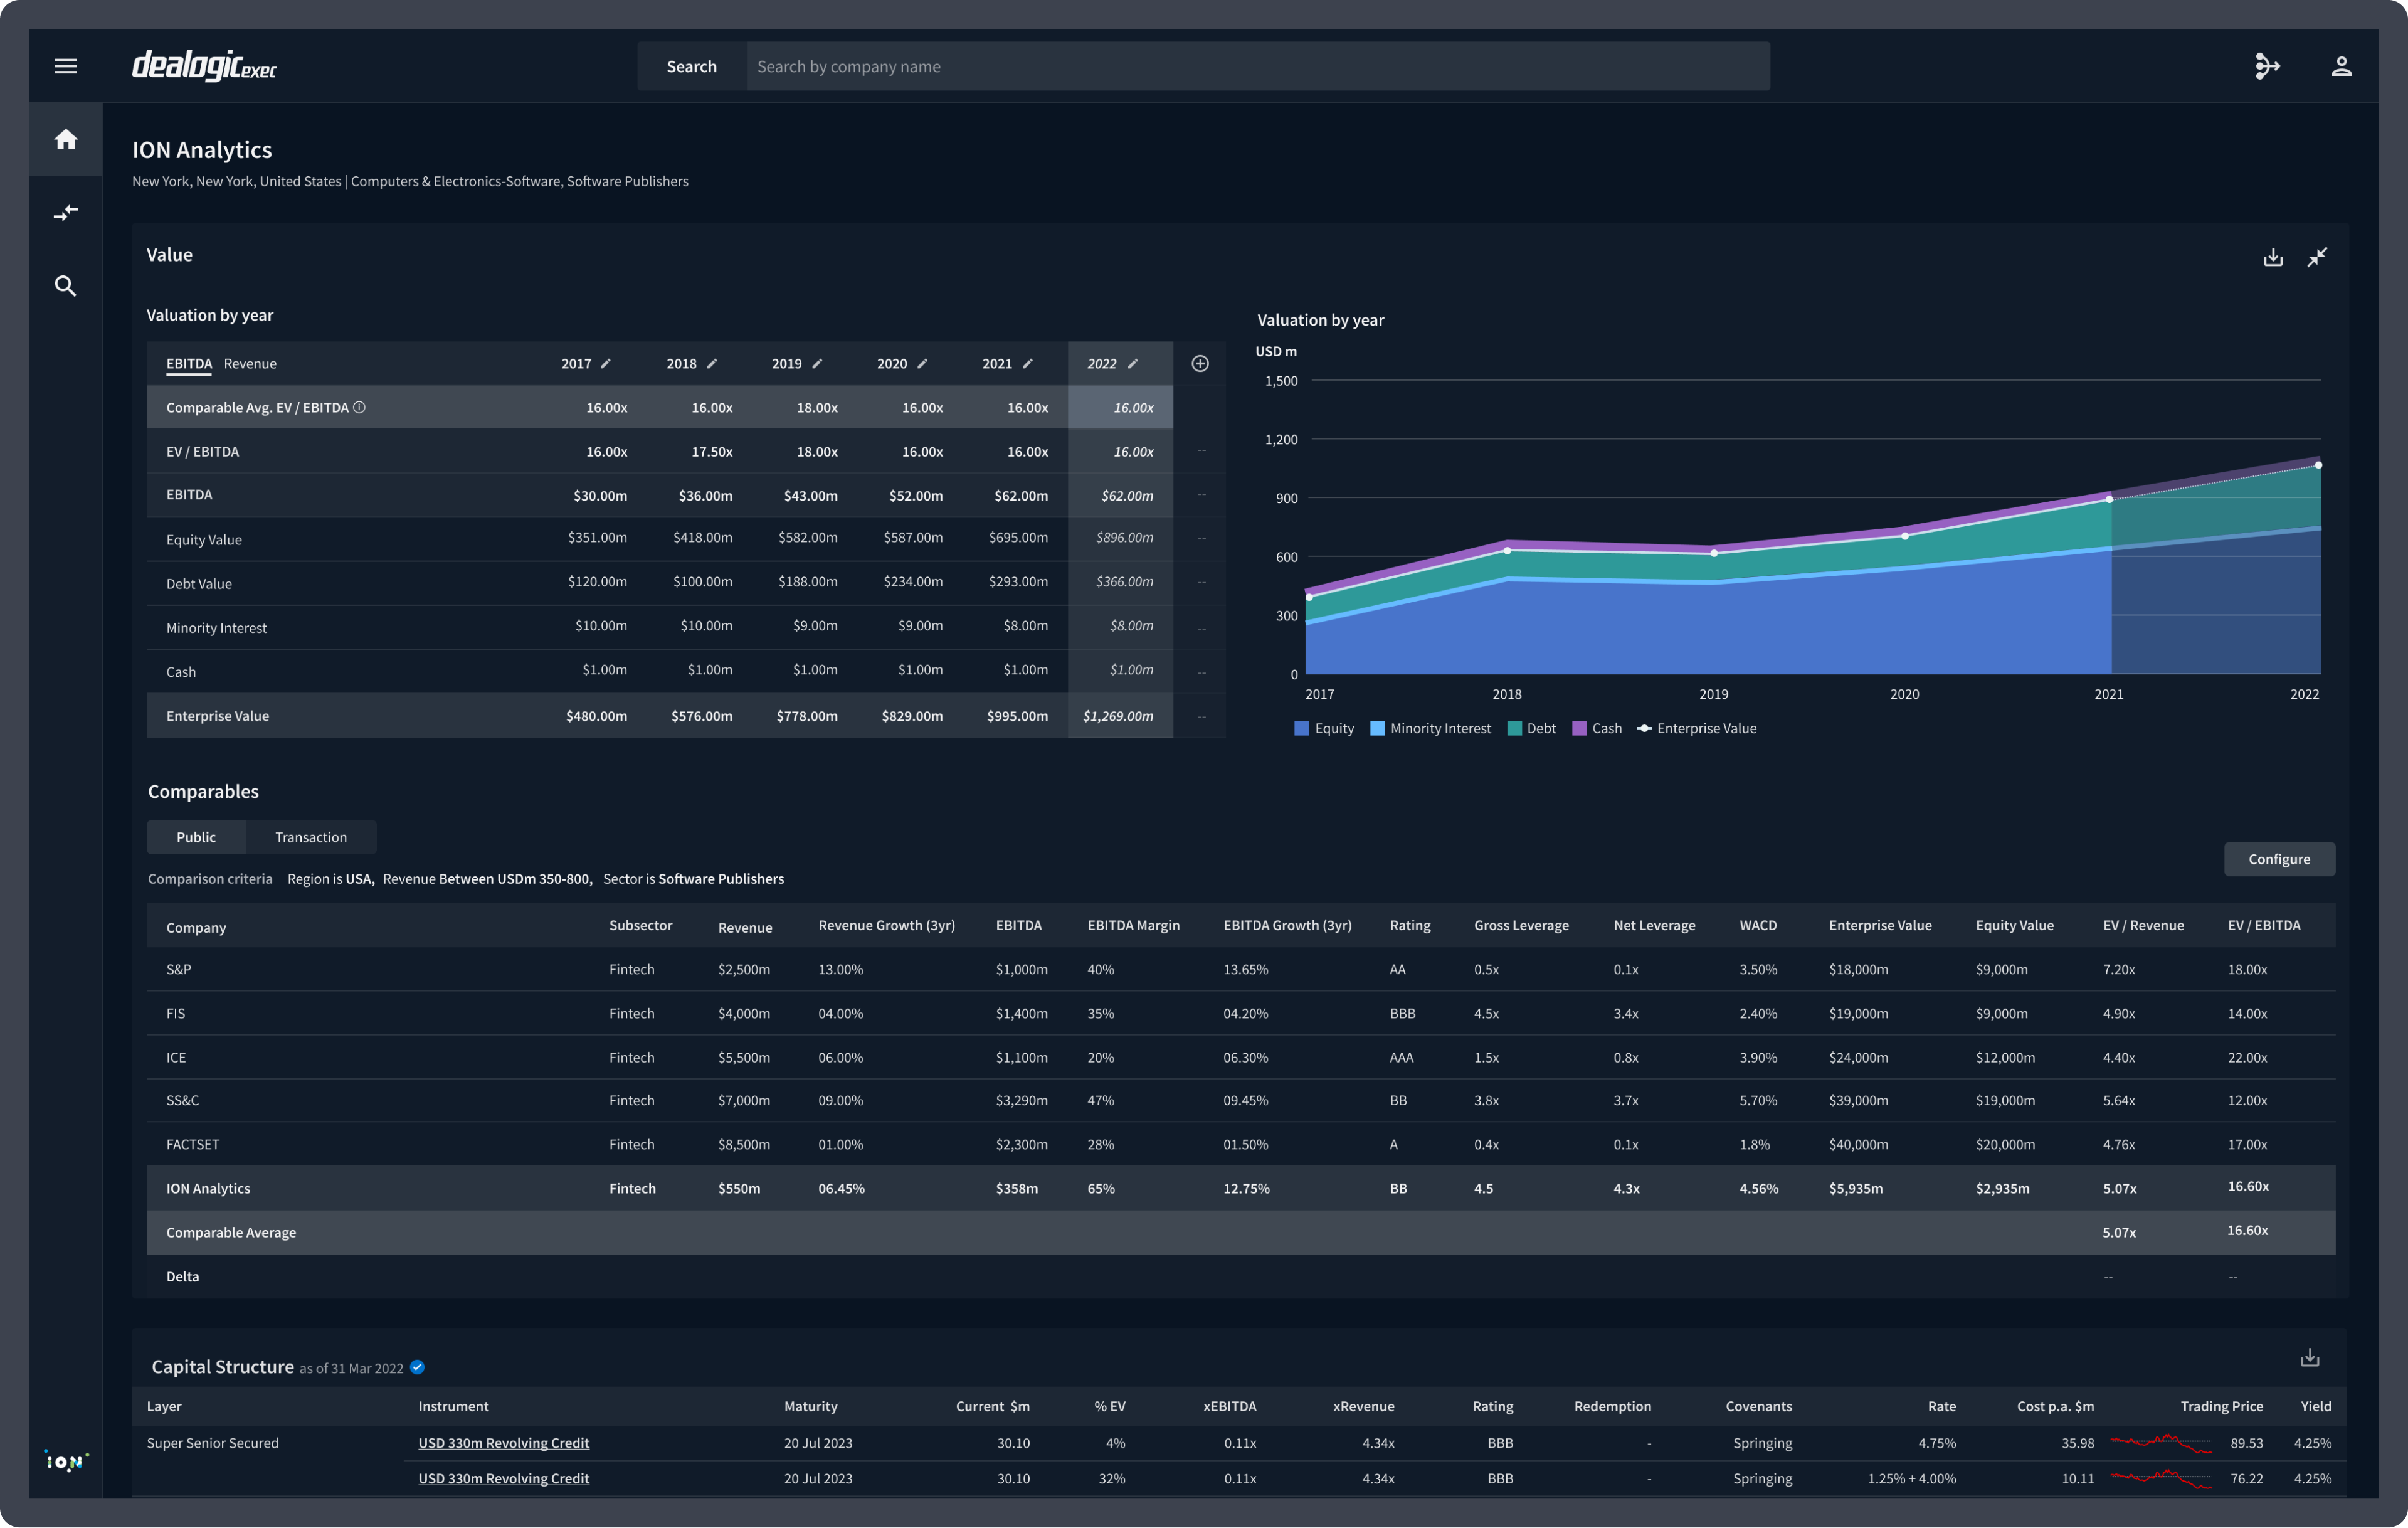Click the Comparable Avg. EV/EBITDA info icon

pos(360,407)
